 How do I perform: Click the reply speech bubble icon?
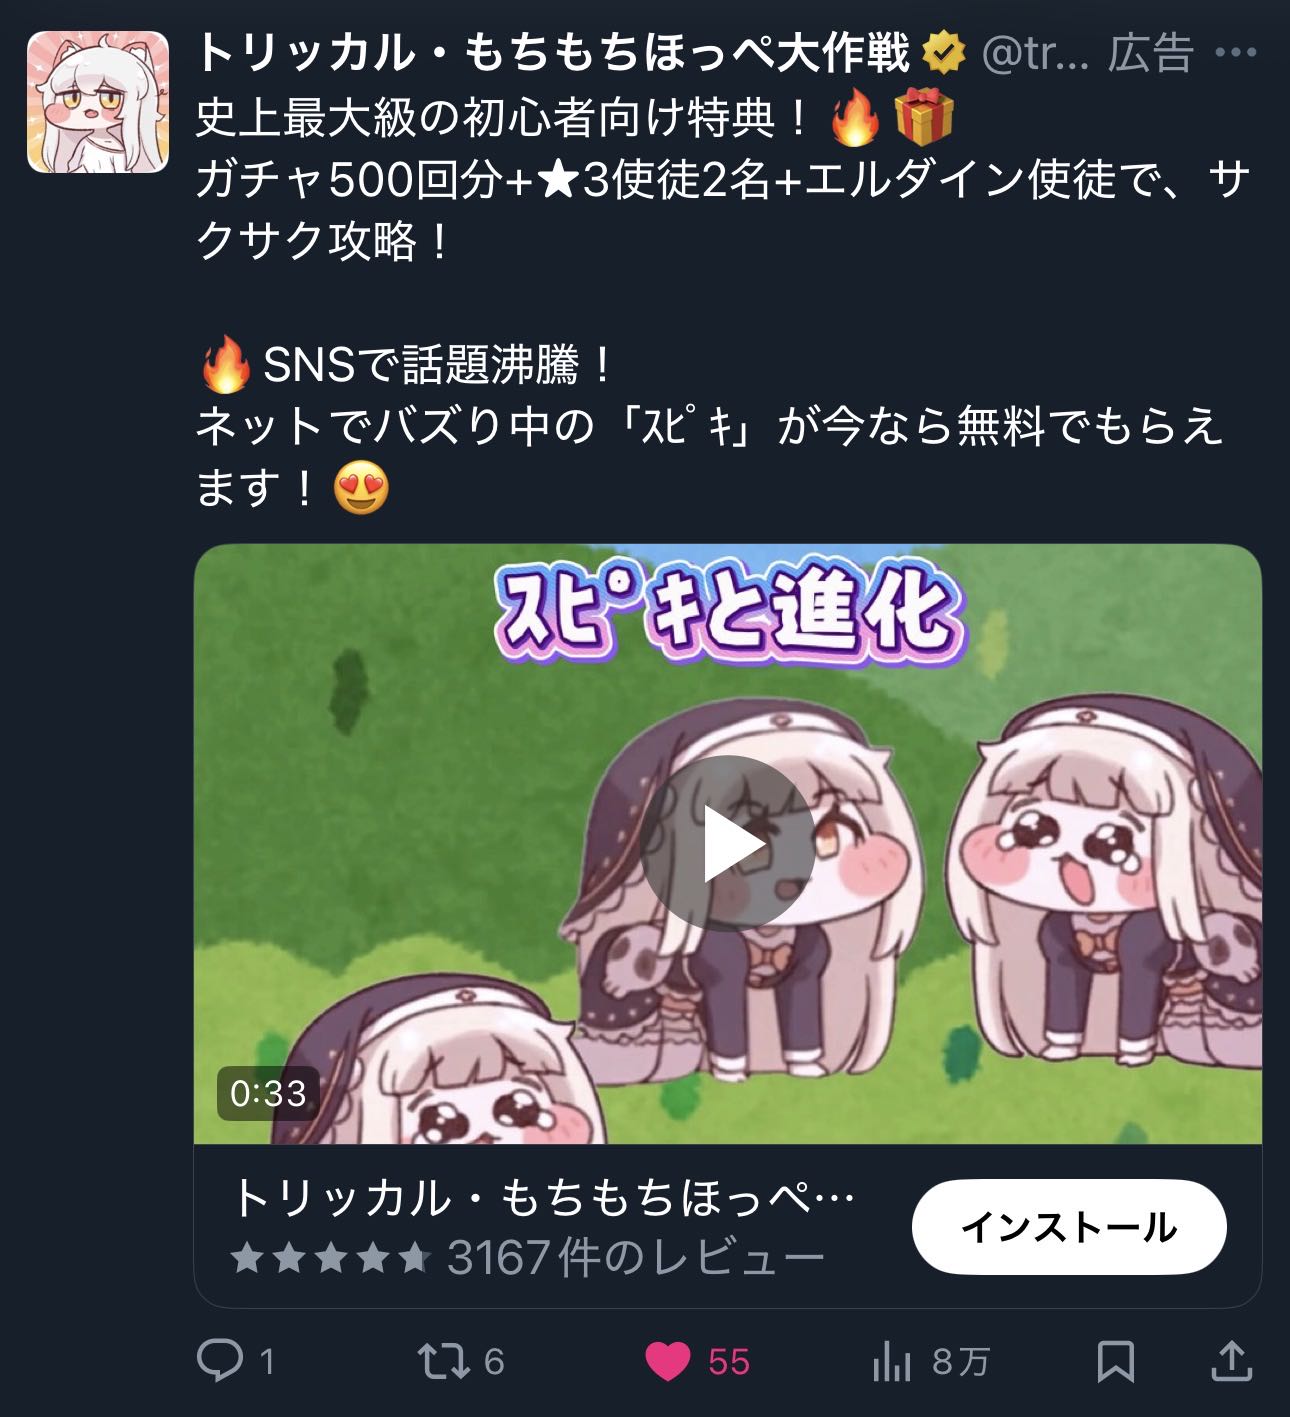pos(220,1361)
